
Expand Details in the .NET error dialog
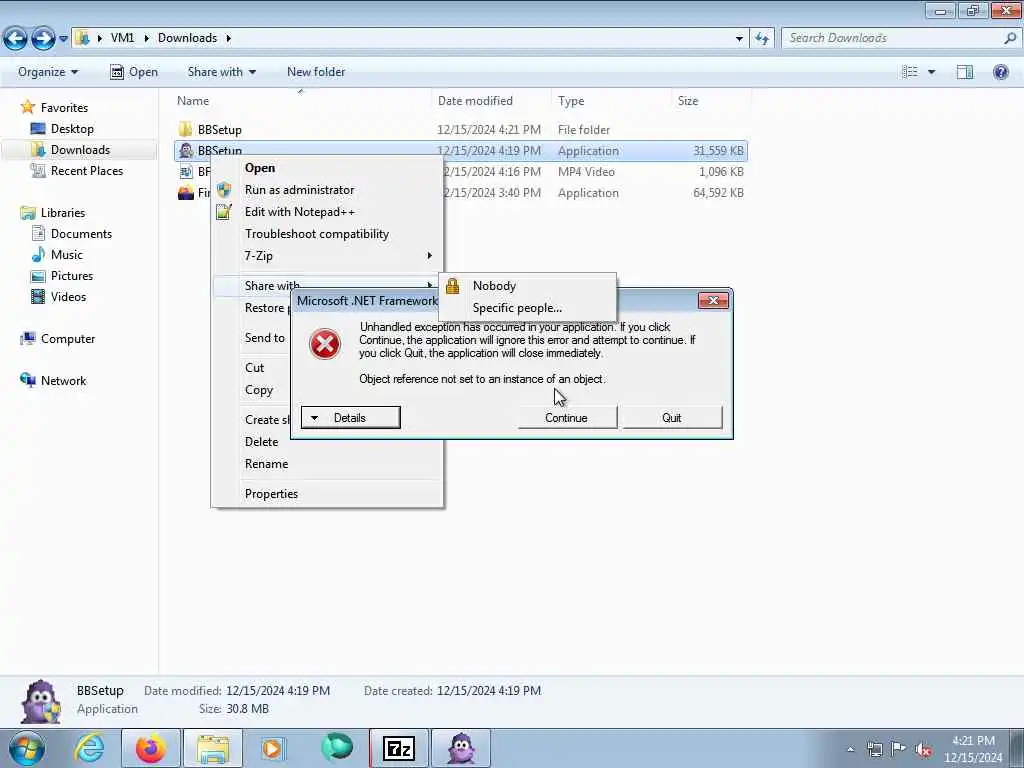click(351, 418)
